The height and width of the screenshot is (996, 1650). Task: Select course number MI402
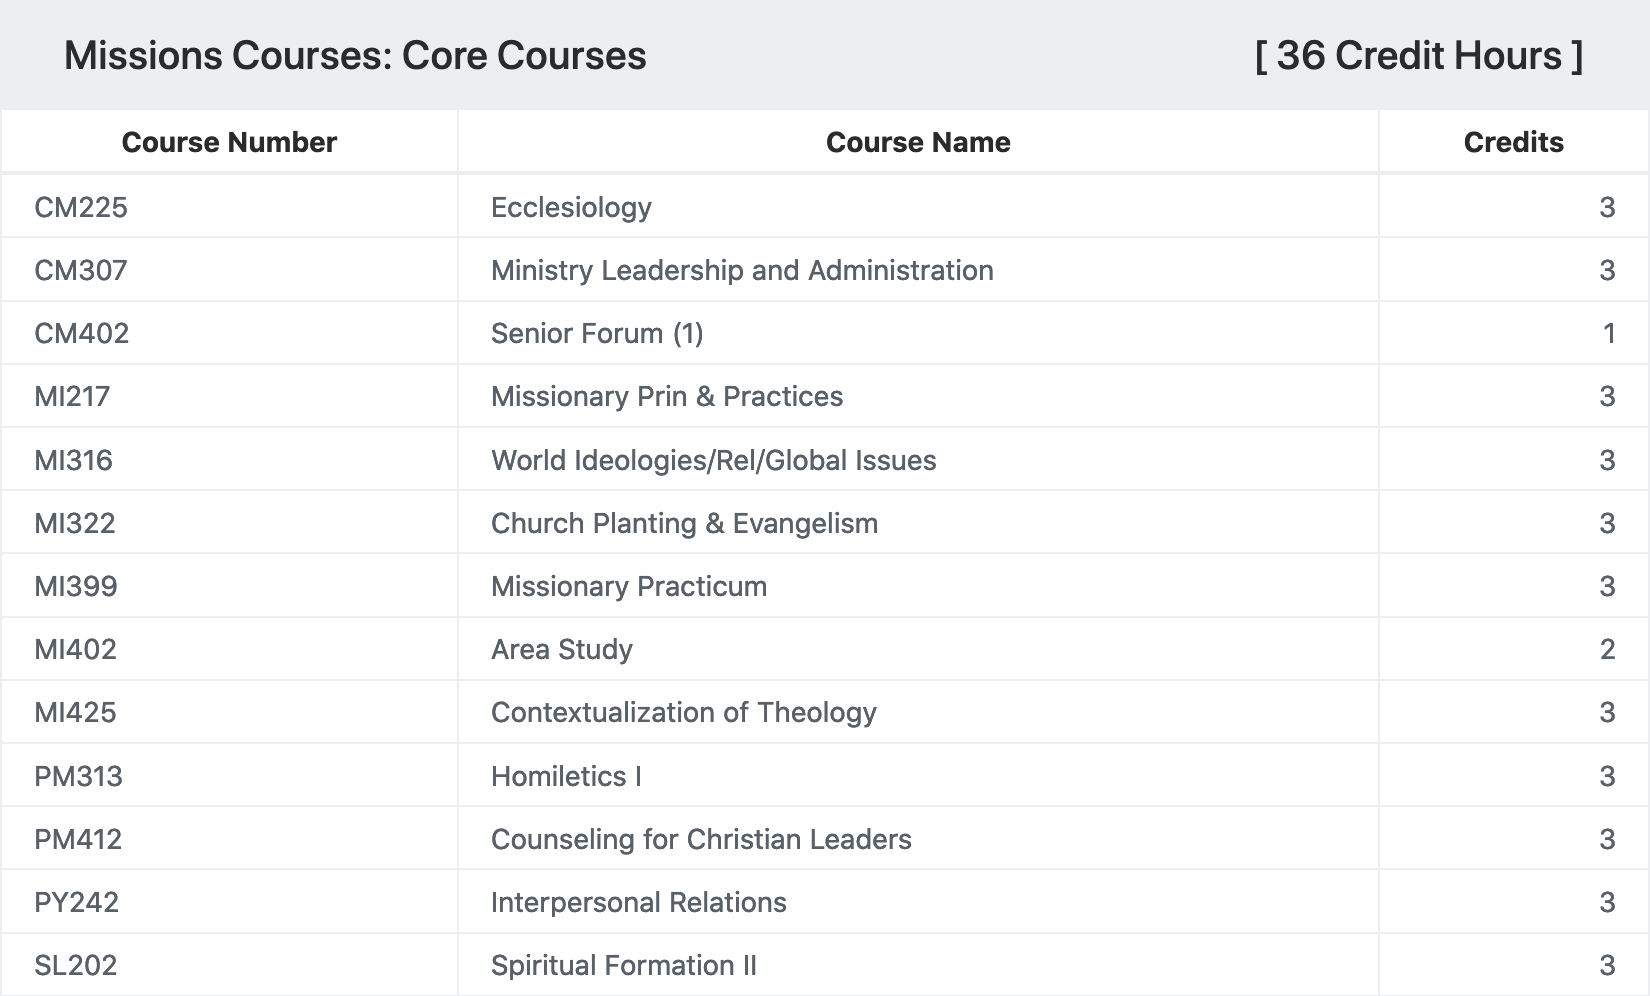pyautogui.click(x=76, y=649)
